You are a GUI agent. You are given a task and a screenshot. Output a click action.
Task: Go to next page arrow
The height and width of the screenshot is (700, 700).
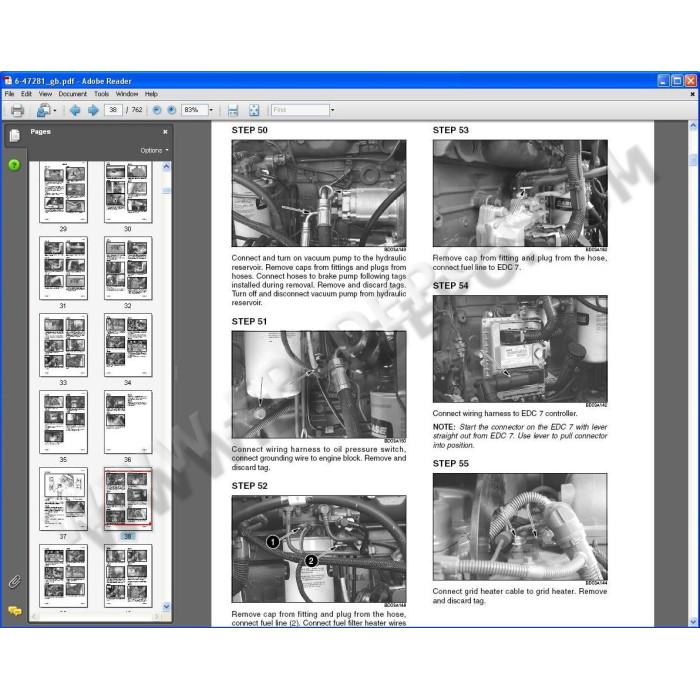click(x=93, y=110)
